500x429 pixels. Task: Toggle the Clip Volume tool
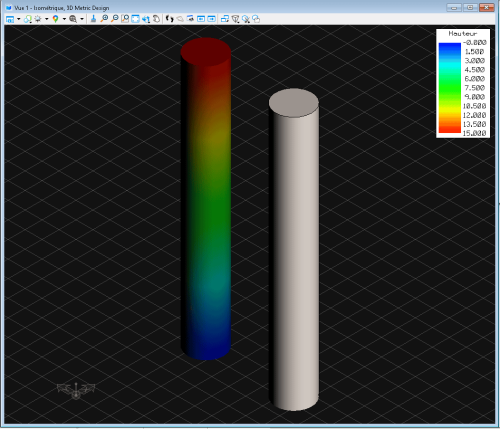(235, 19)
